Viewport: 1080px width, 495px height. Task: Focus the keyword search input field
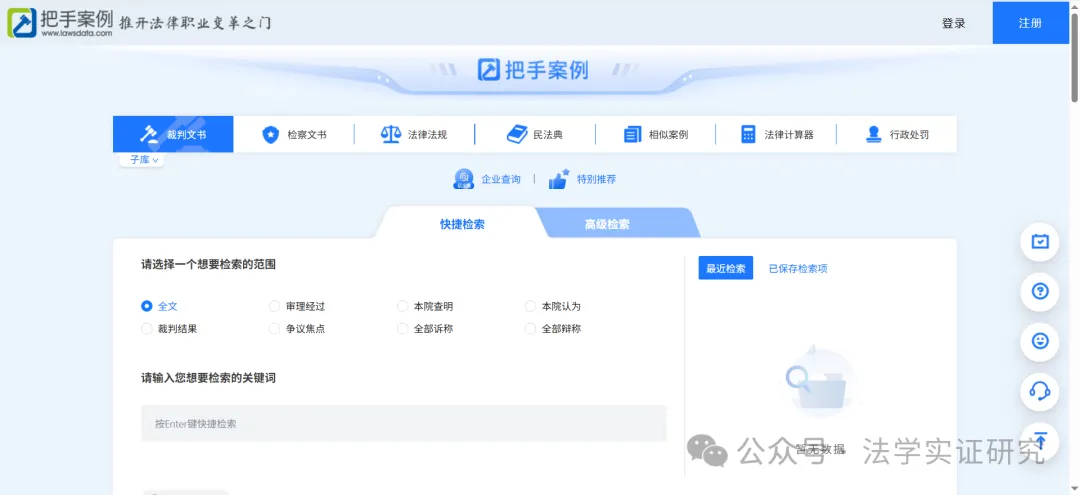[x=404, y=423]
